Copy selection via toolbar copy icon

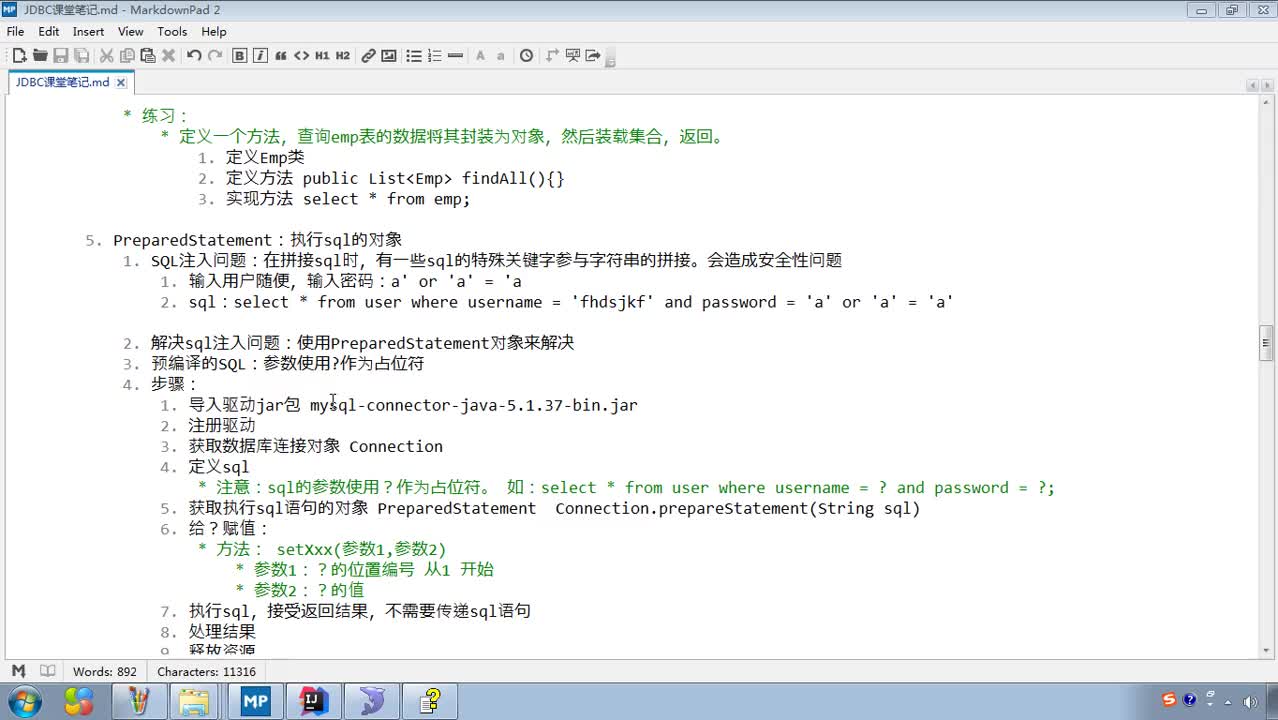point(128,56)
